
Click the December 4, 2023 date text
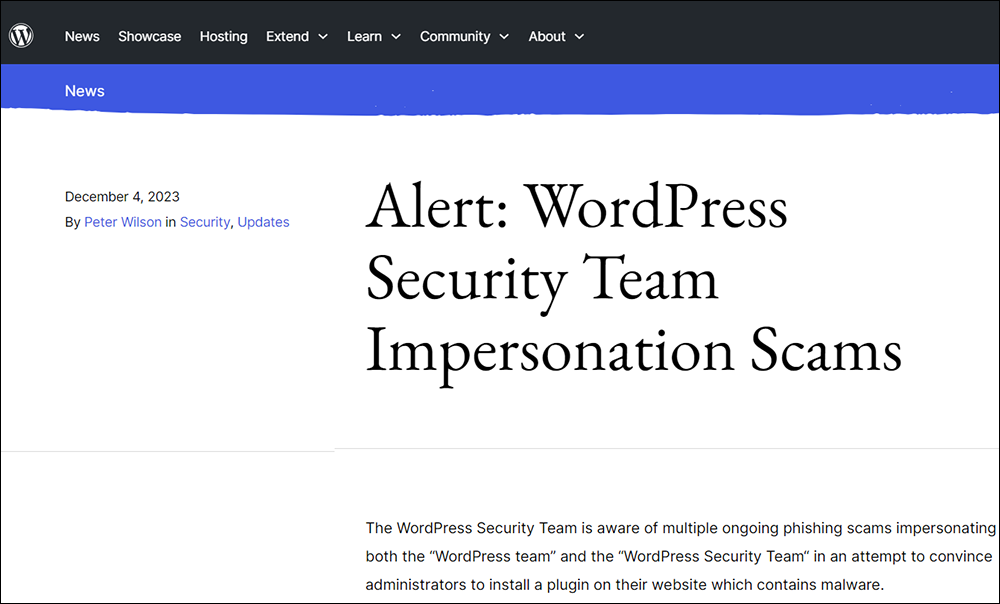click(x=122, y=196)
